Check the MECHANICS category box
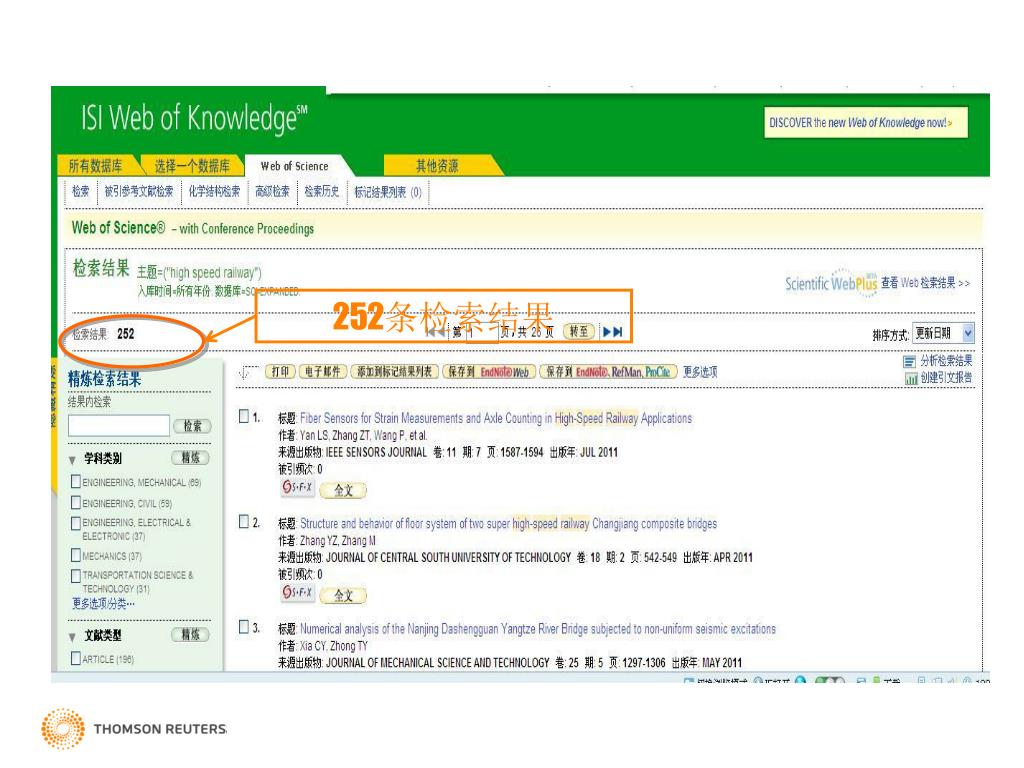This screenshot has width=1024, height=768. tap(76, 555)
